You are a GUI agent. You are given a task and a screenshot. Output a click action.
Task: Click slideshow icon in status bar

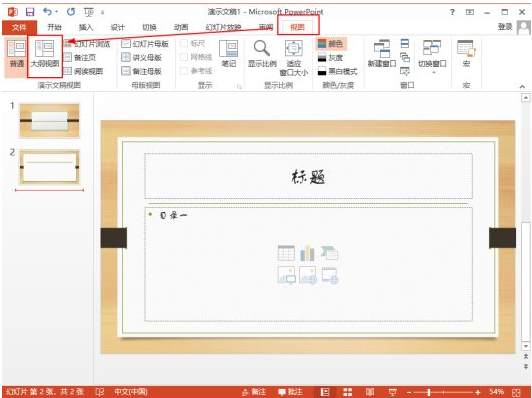point(393,392)
